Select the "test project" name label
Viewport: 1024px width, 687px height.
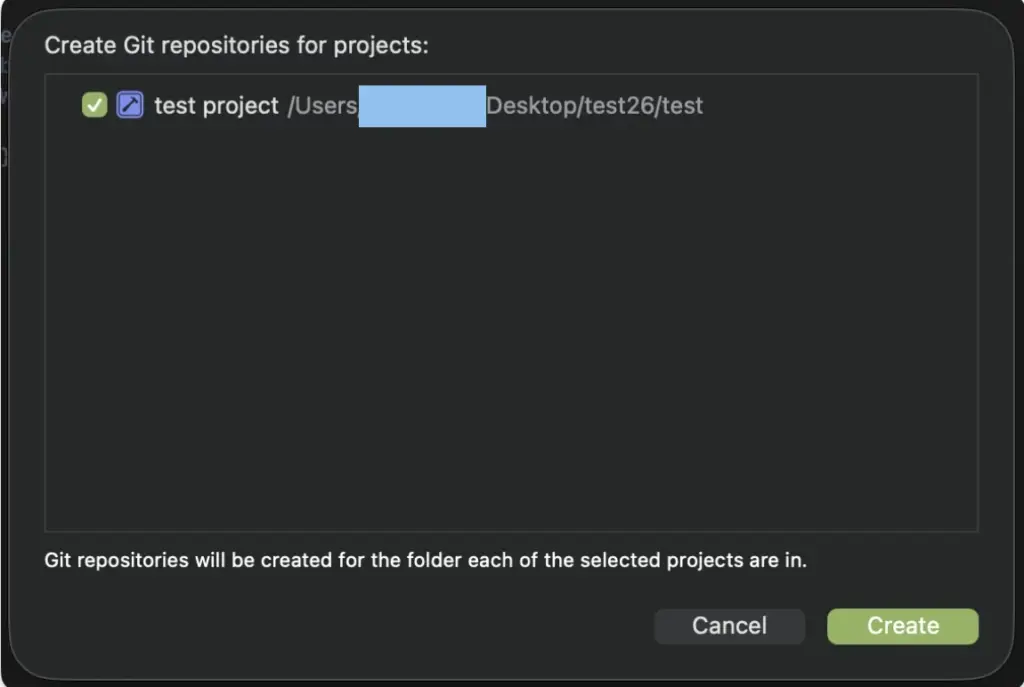pos(216,105)
